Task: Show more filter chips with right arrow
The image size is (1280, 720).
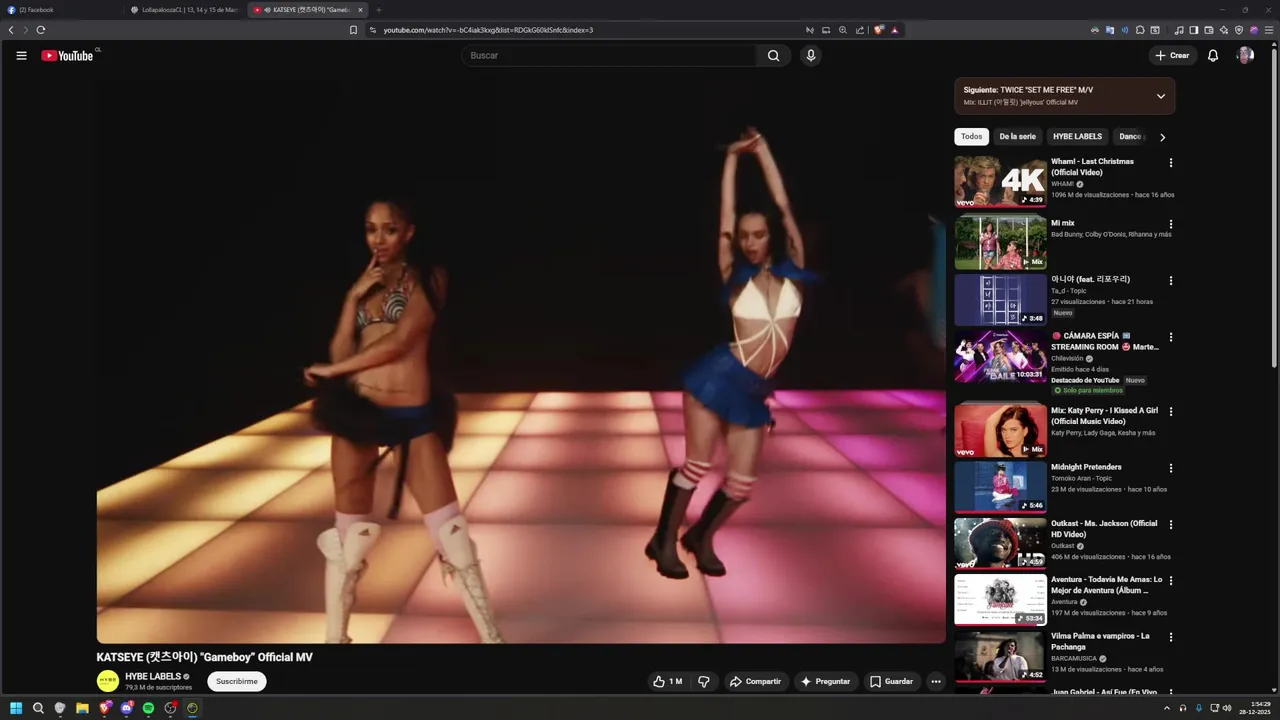Action: pos(1162,137)
